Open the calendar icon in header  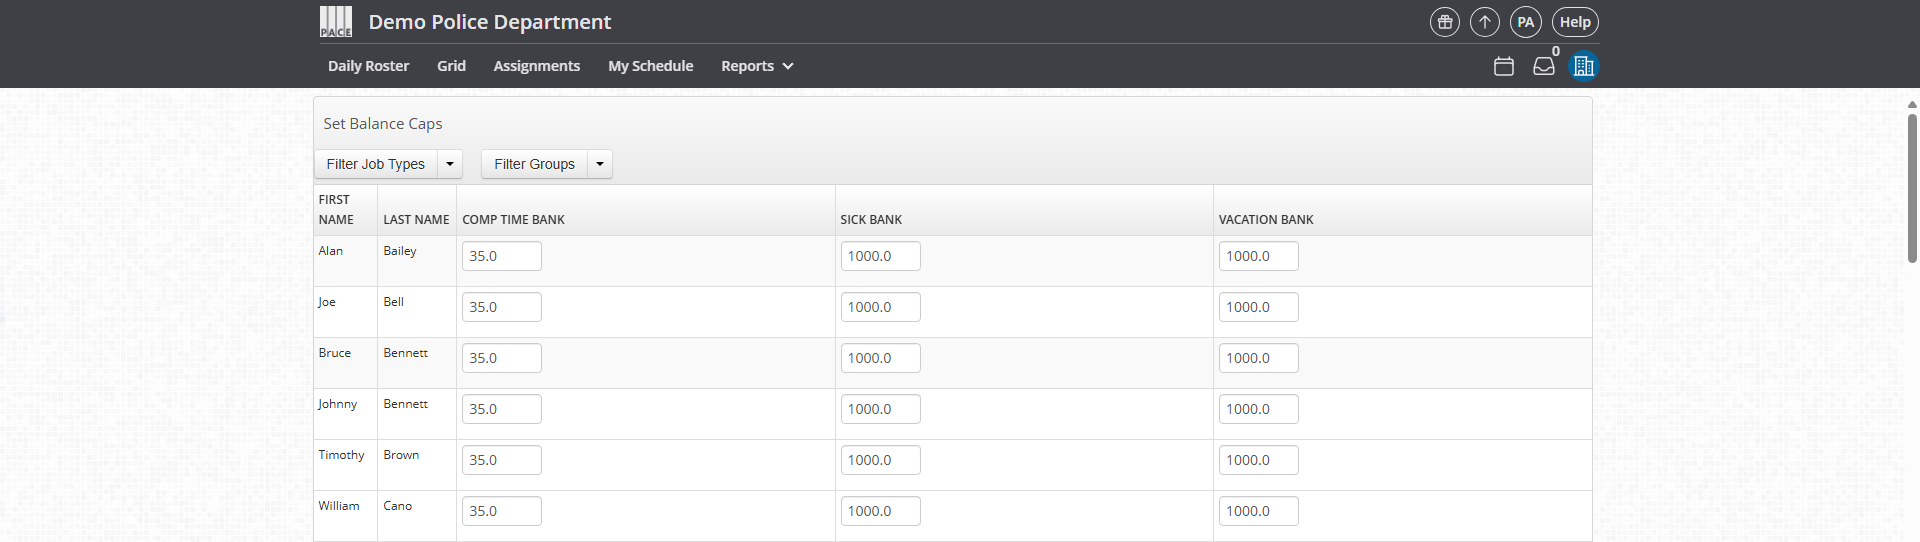[x=1504, y=66]
